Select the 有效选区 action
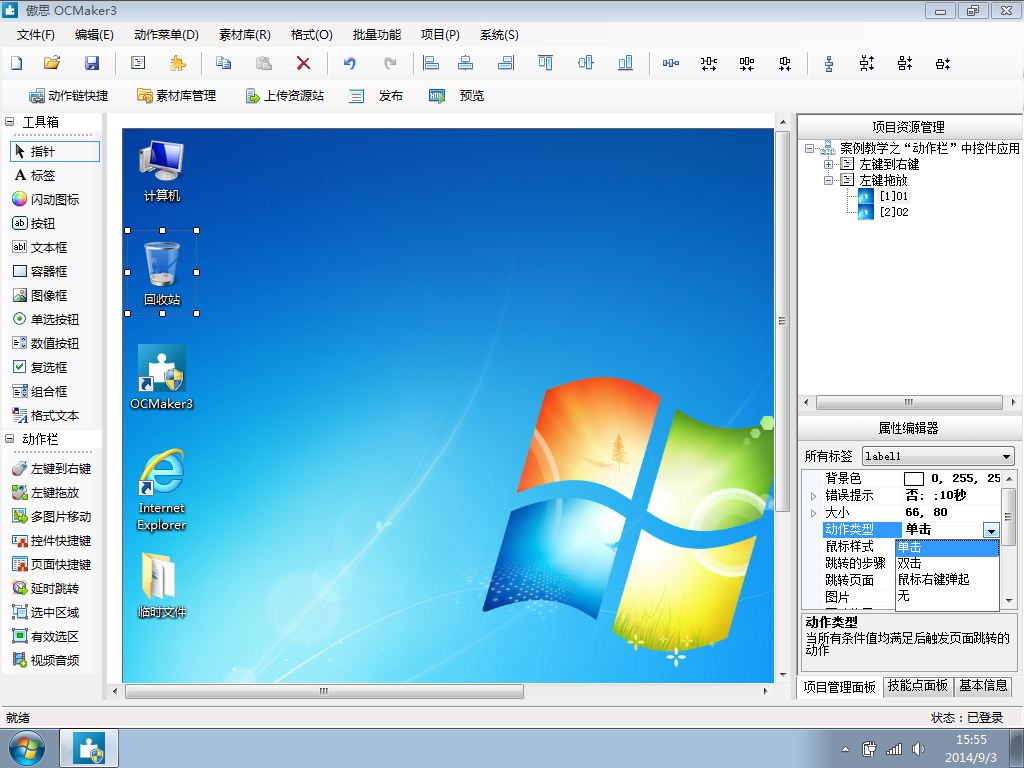Image resolution: width=1024 pixels, height=768 pixels. coord(46,636)
